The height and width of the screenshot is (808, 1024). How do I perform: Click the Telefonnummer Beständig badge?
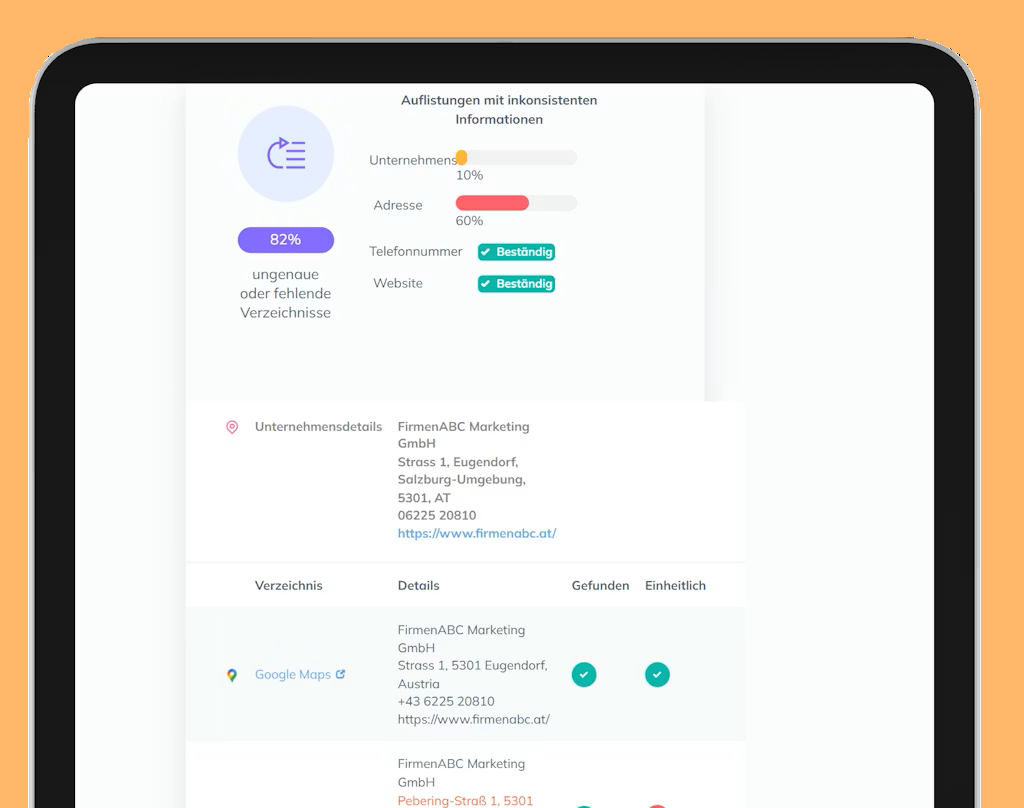tap(516, 252)
